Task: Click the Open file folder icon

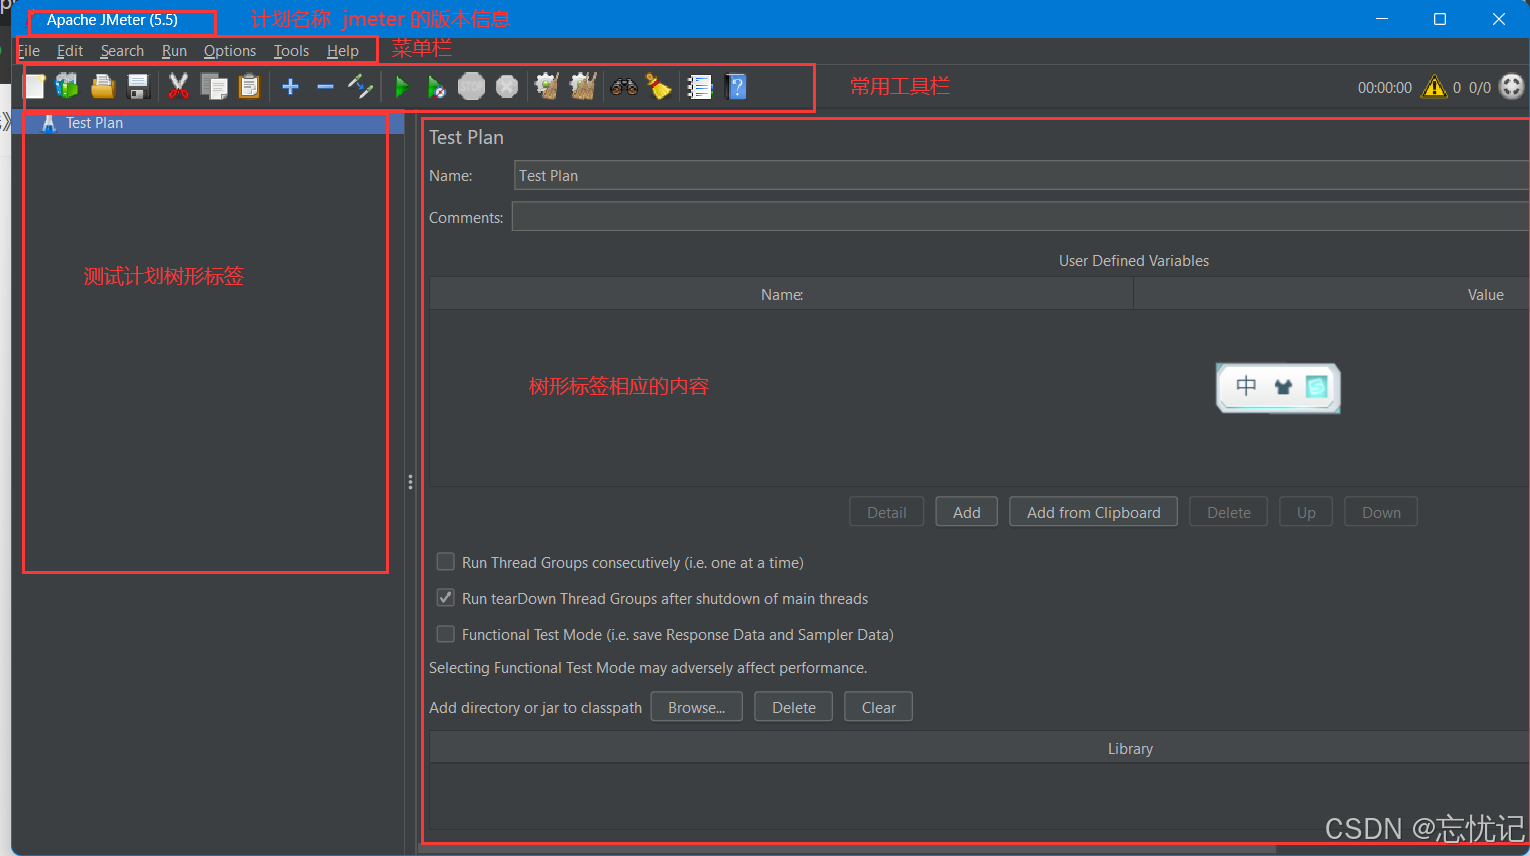Action: (103, 87)
